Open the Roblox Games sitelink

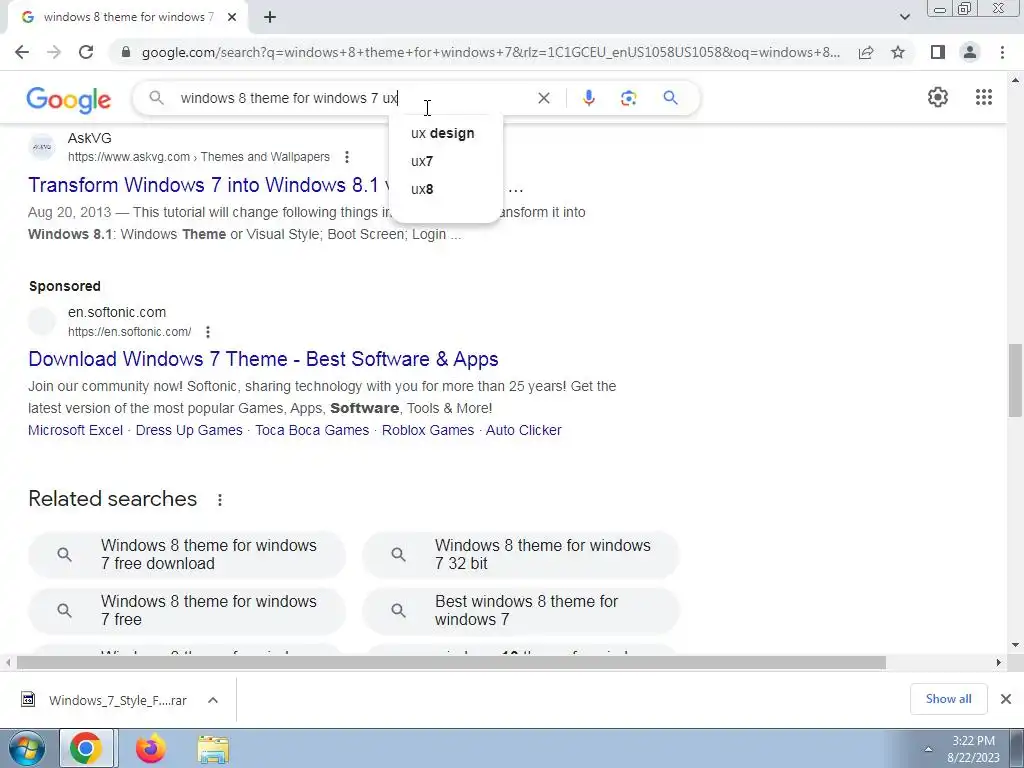[428, 430]
